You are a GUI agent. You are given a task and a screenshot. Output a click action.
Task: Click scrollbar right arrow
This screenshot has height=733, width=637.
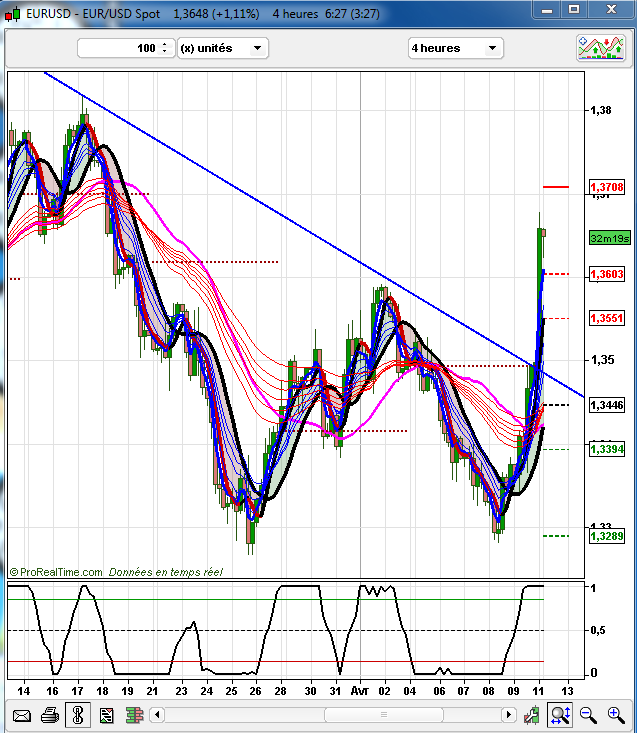[x=508, y=715]
